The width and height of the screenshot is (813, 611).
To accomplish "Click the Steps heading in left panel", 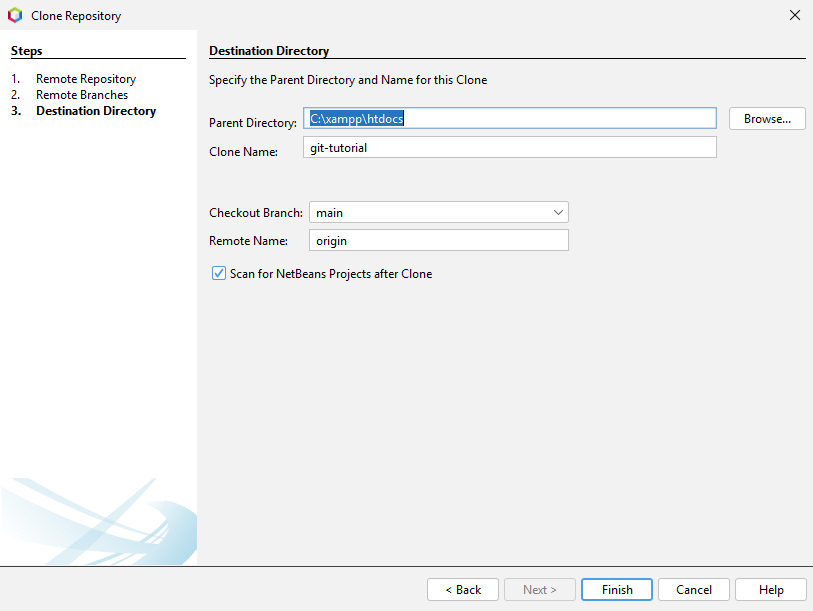I will pyautogui.click(x=27, y=51).
